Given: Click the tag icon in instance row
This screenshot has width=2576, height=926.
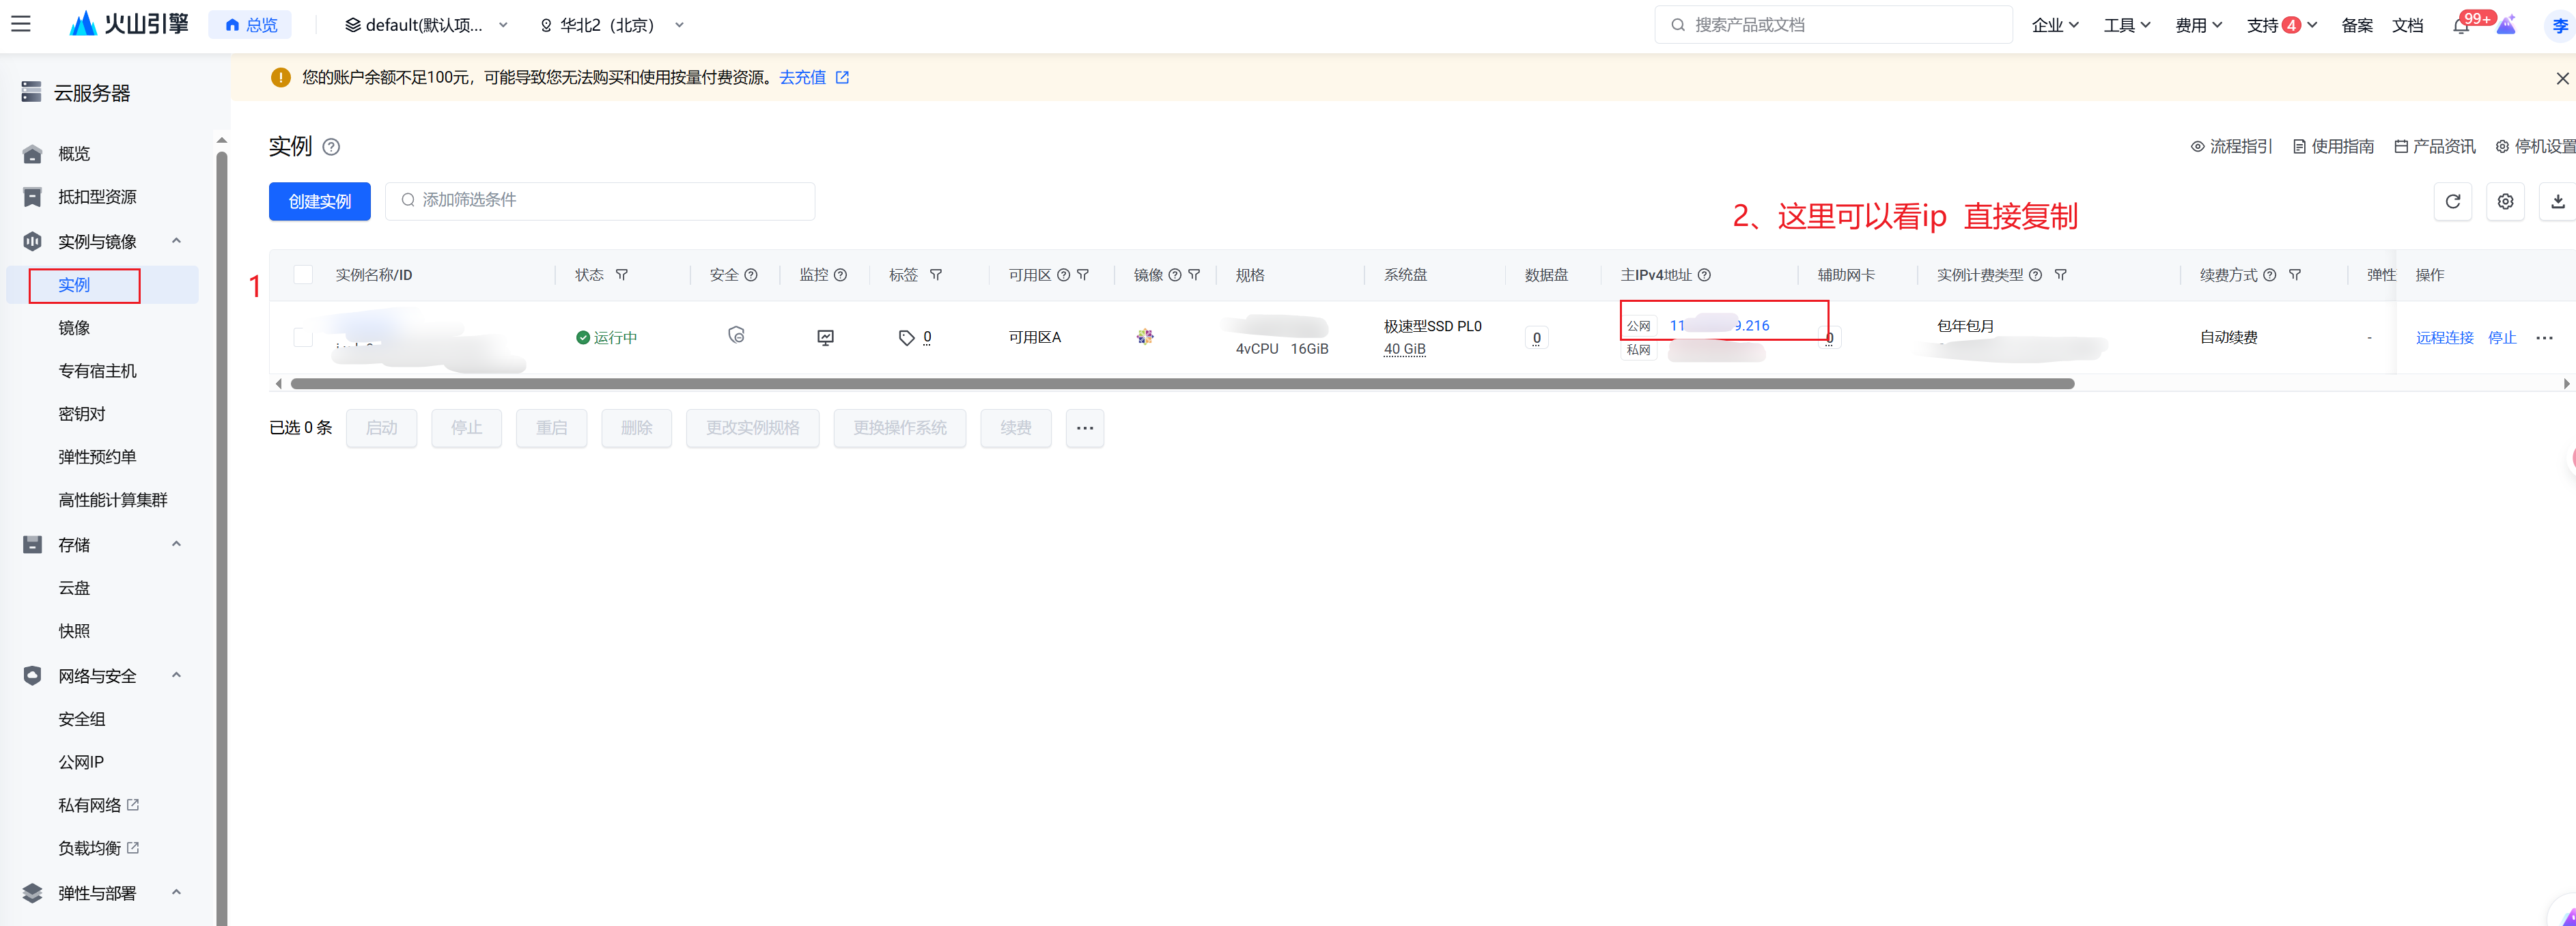Looking at the screenshot, I should click(906, 338).
